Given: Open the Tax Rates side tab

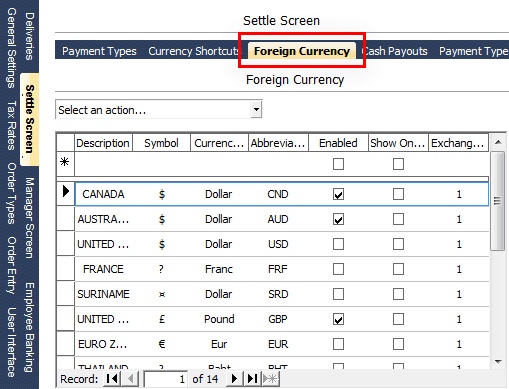Looking at the screenshot, I should point(11,125).
